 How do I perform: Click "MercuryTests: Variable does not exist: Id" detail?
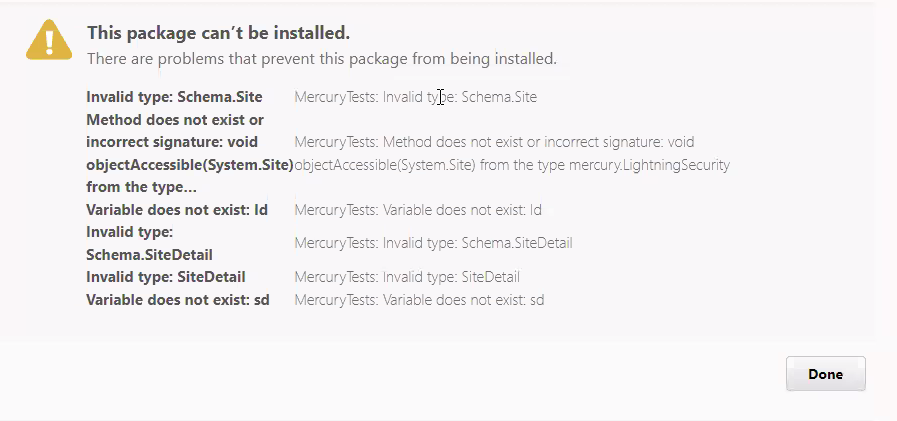point(418,210)
